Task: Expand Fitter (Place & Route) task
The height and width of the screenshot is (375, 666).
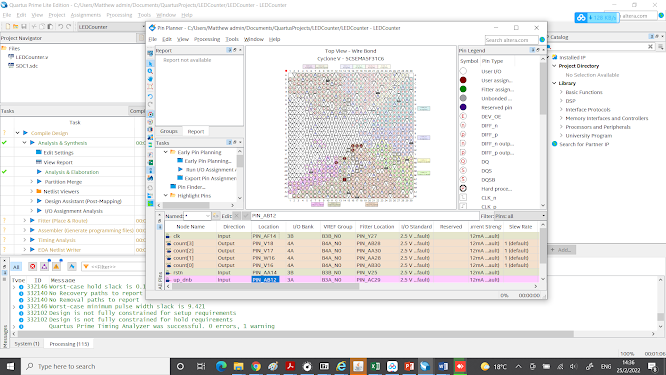Action: tap(25, 221)
